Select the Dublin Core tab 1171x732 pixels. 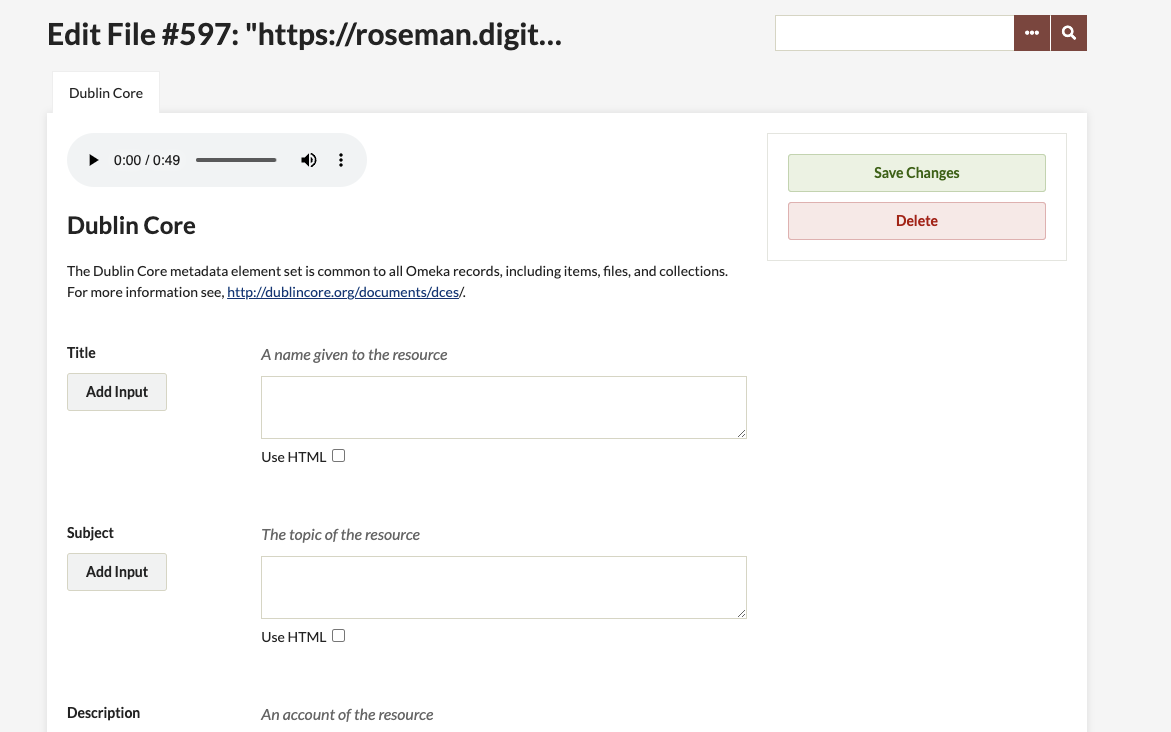point(106,93)
